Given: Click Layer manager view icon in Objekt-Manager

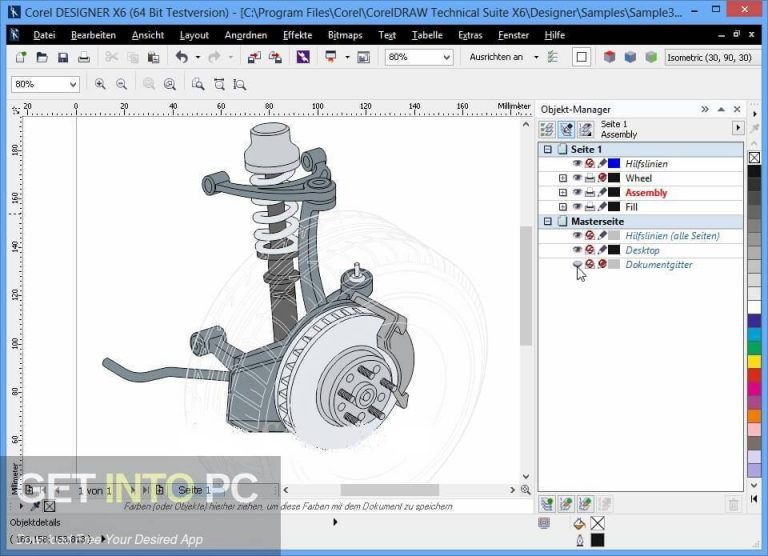Looking at the screenshot, I should pos(586,129).
